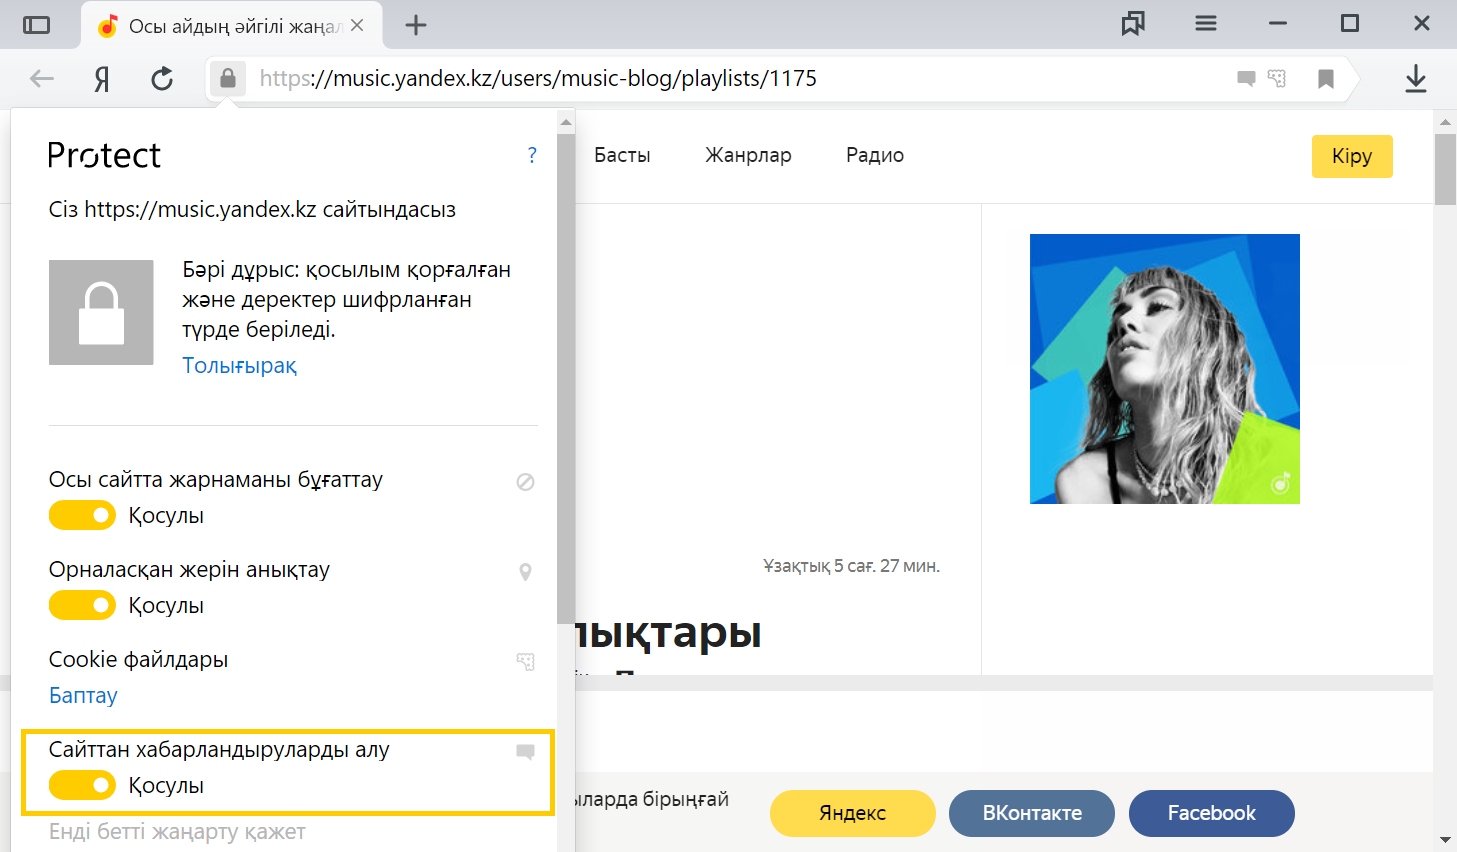Click the page vertical scrollbar thumb

(1445, 170)
